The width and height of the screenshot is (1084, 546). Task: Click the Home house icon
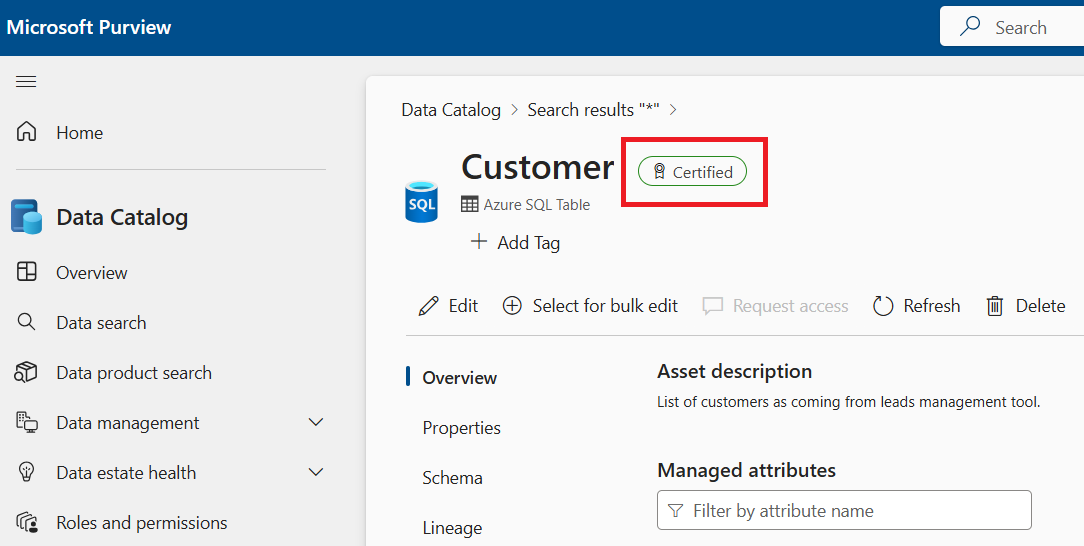[x=26, y=131]
